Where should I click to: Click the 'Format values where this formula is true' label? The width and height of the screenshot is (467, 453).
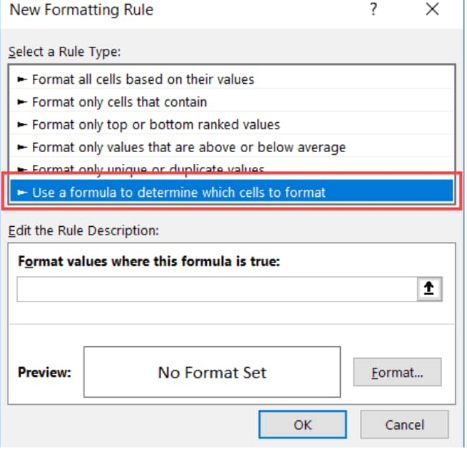(149, 261)
